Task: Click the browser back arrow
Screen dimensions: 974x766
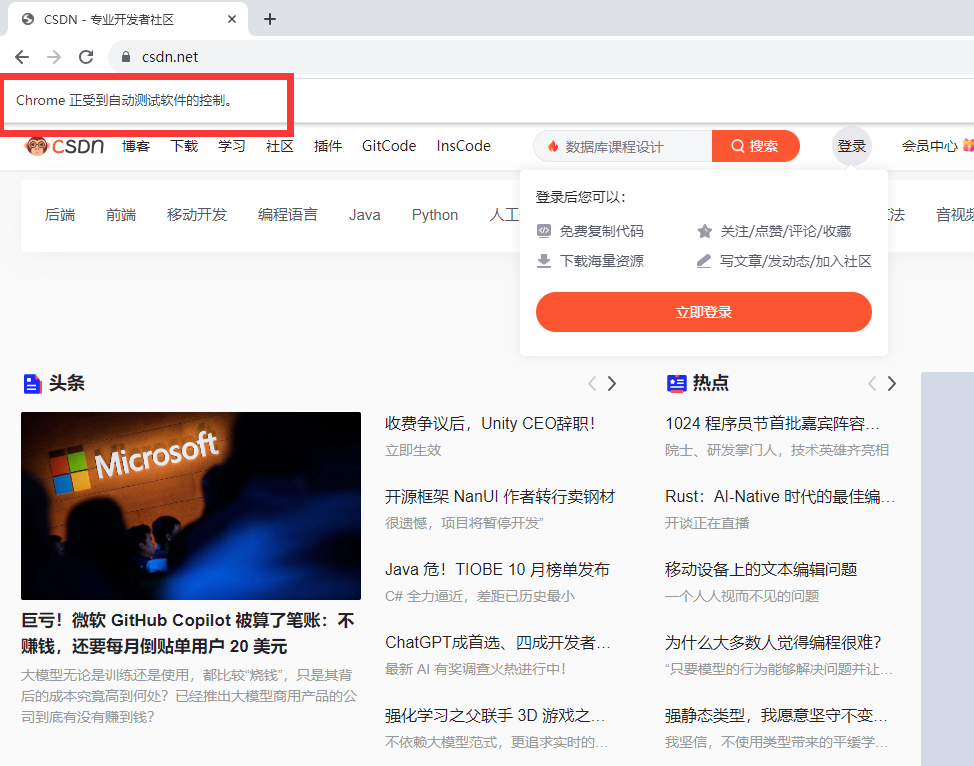Action: (22, 57)
